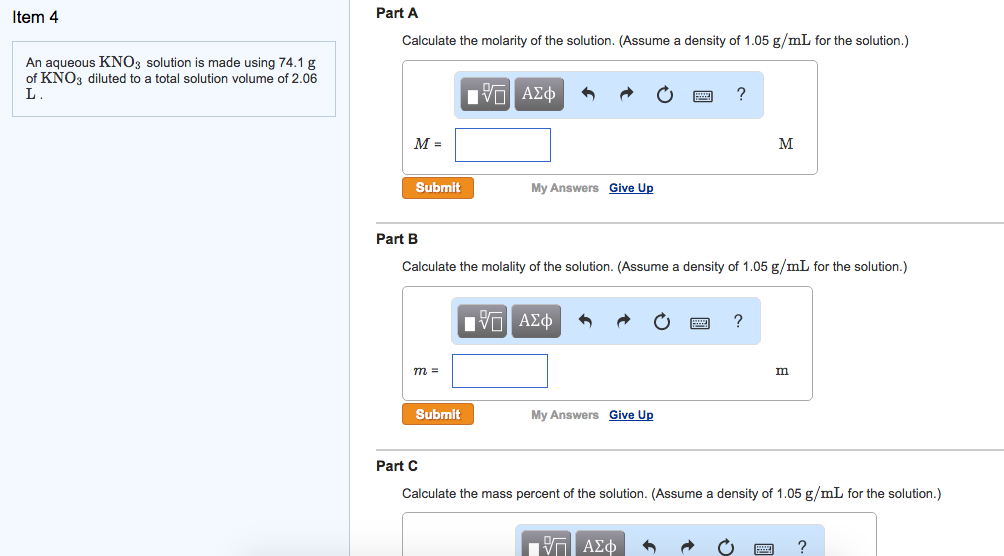The image size is (1004, 556).
Task: Submit the Part A molarity answer
Action: tap(438, 188)
